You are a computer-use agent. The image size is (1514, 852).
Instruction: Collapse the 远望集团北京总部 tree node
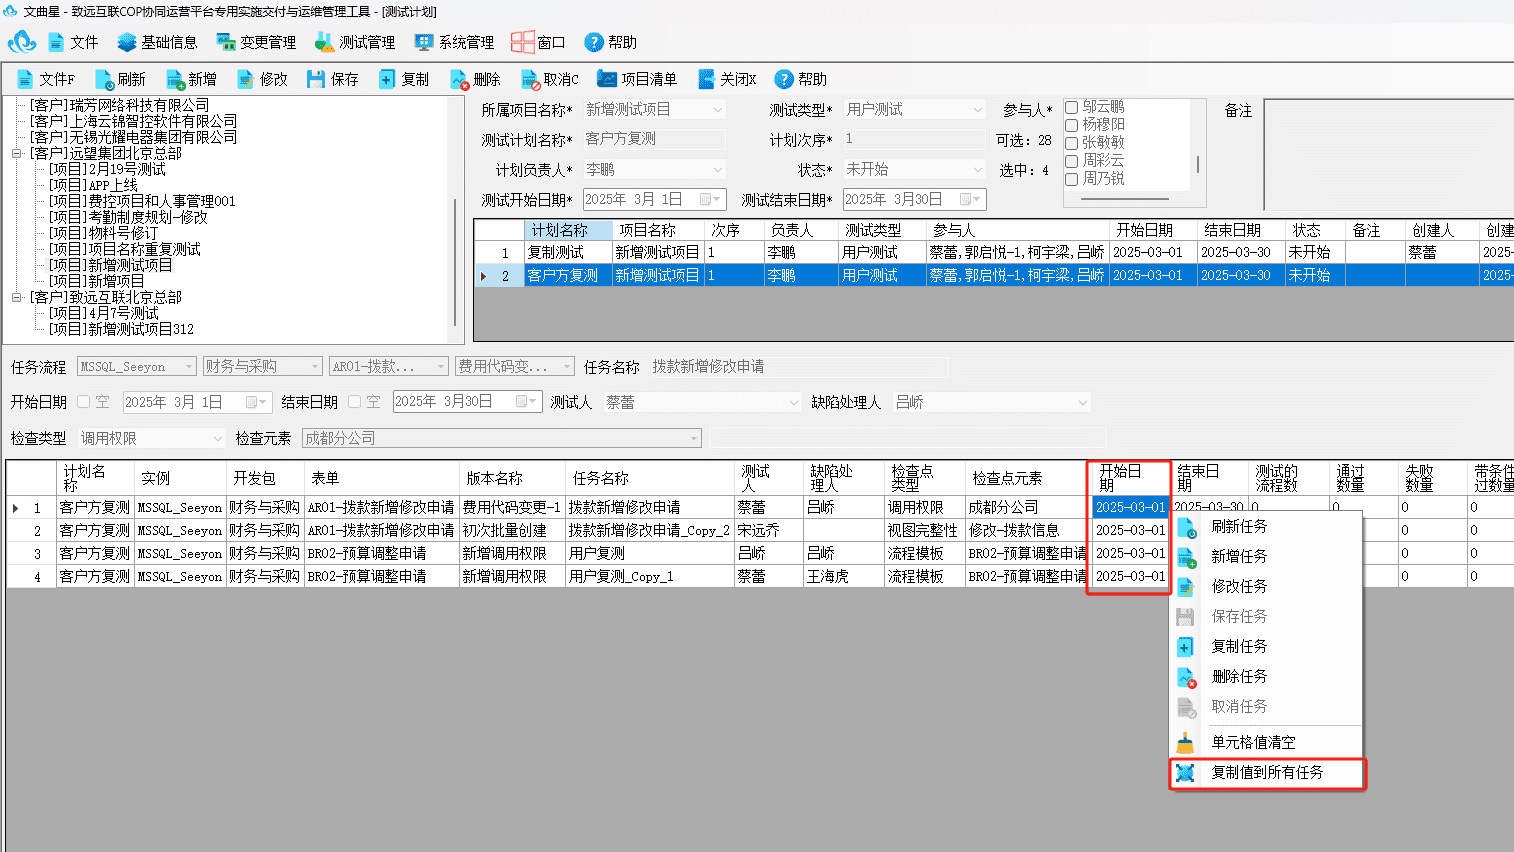(17, 153)
